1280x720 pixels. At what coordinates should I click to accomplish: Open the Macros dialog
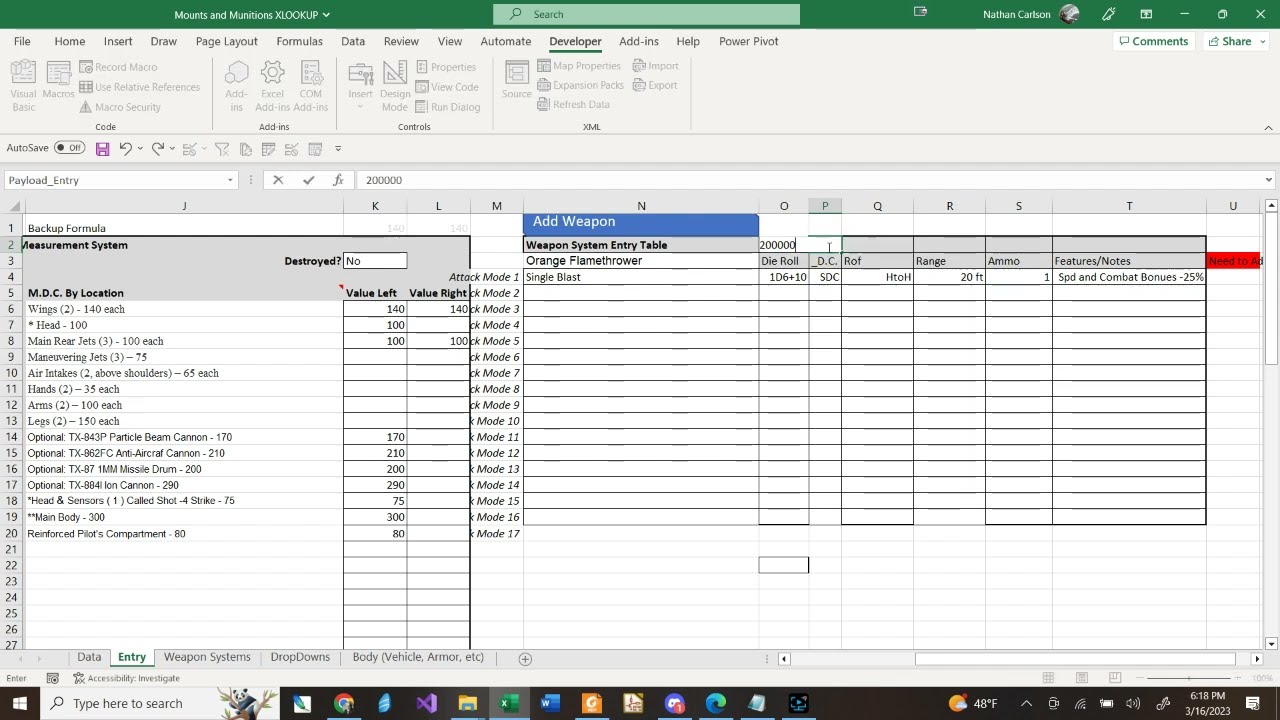tap(58, 80)
